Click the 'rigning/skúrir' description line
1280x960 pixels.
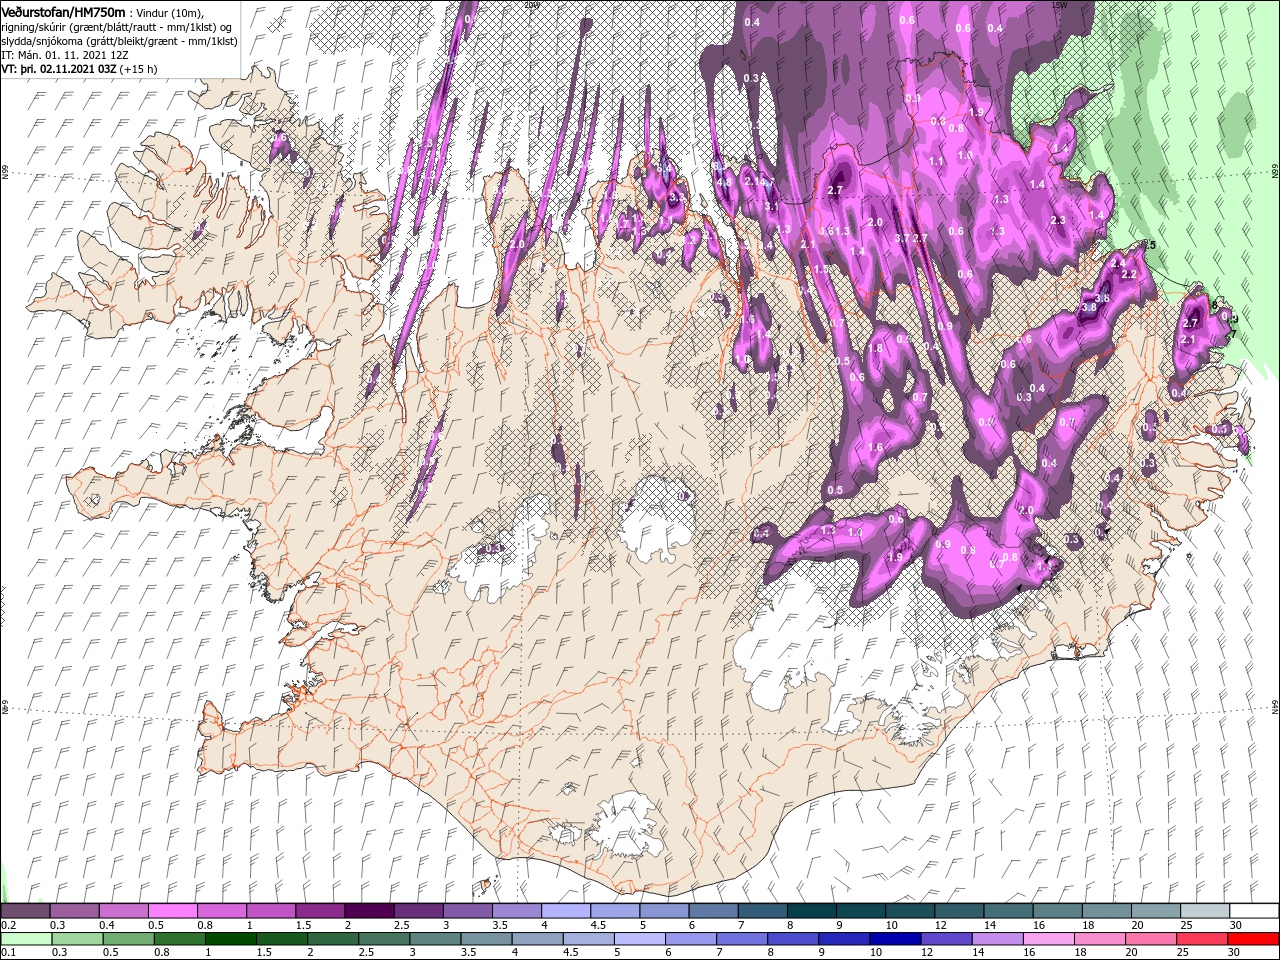[x=116, y=27]
